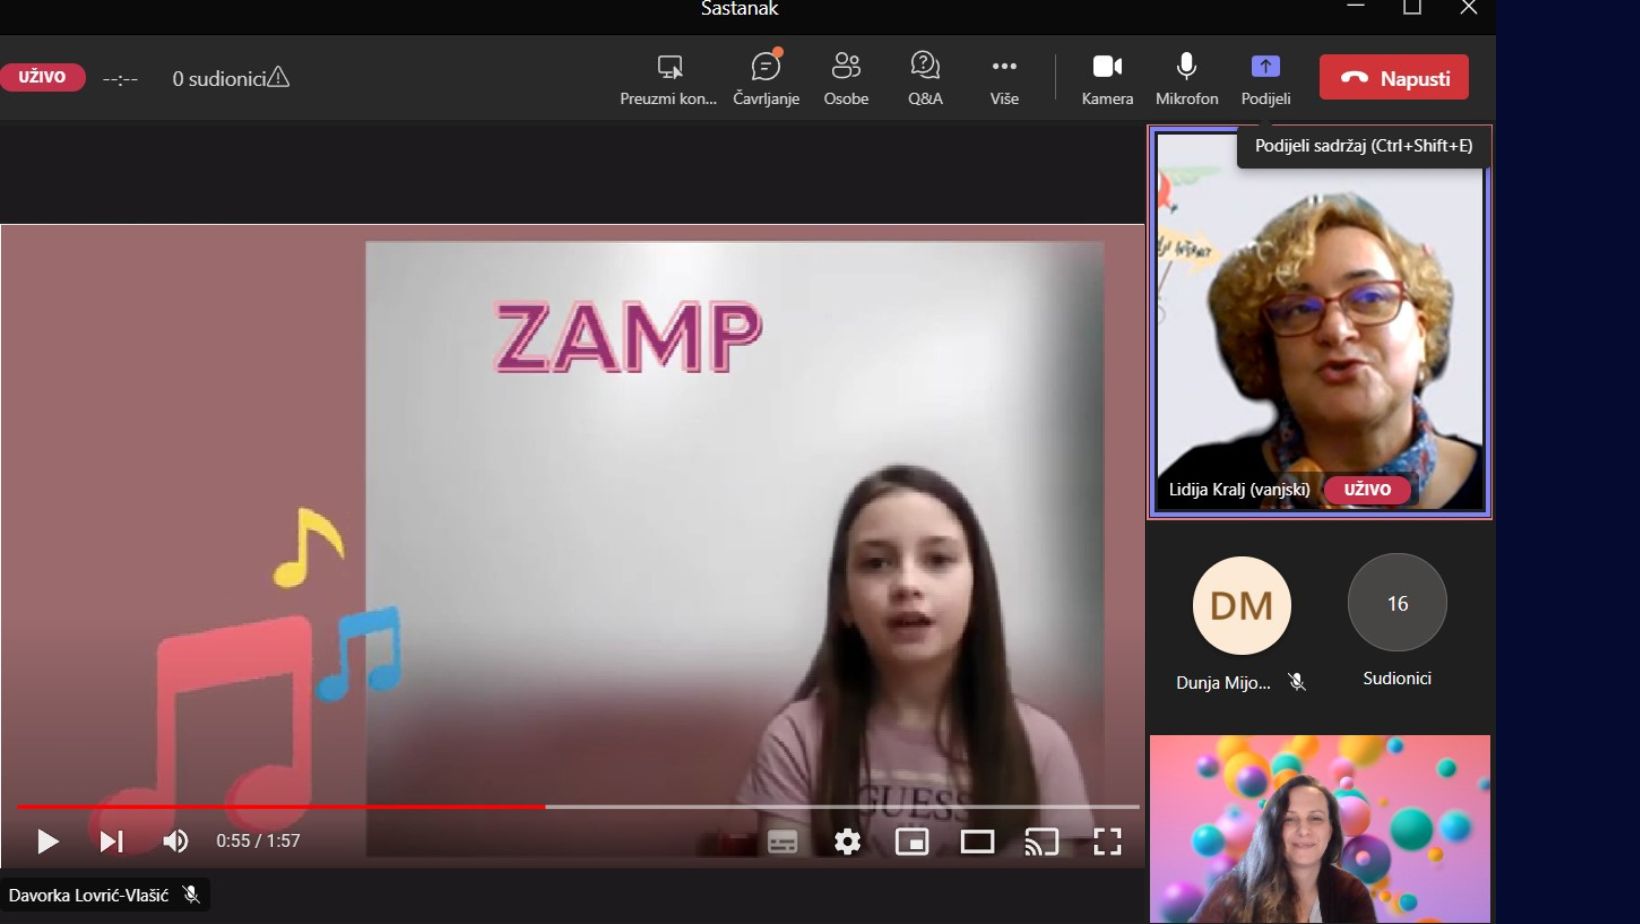
Task: Toggle video subtitles captions
Action: coord(783,842)
